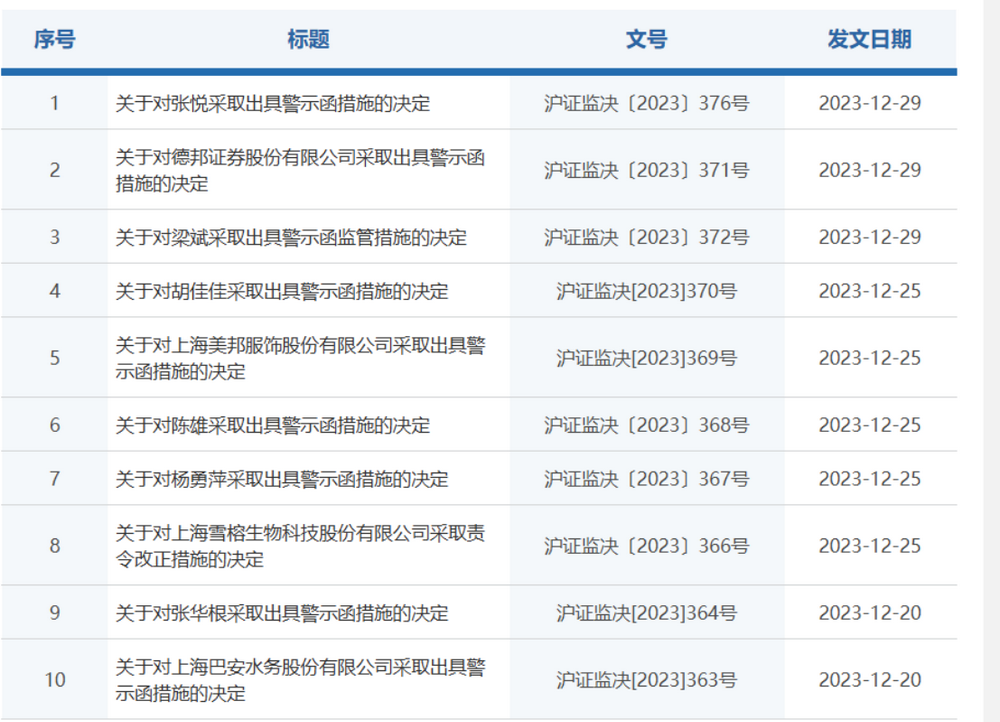The width and height of the screenshot is (1000, 722).
Task: Click the 标题 column header
Action: click(308, 40)
